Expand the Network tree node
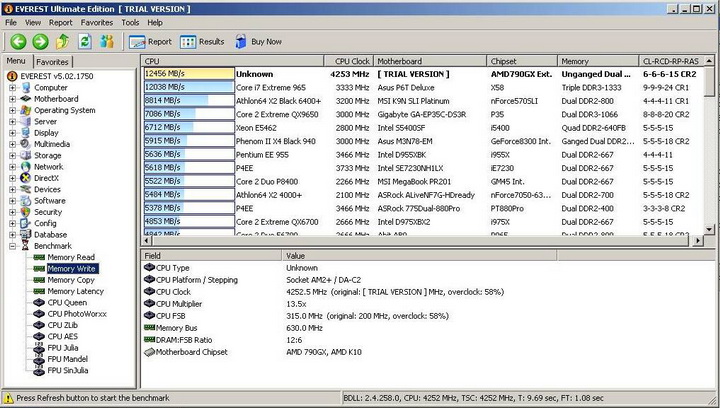This screenshot has height=408, width=720. coord(12,167)
